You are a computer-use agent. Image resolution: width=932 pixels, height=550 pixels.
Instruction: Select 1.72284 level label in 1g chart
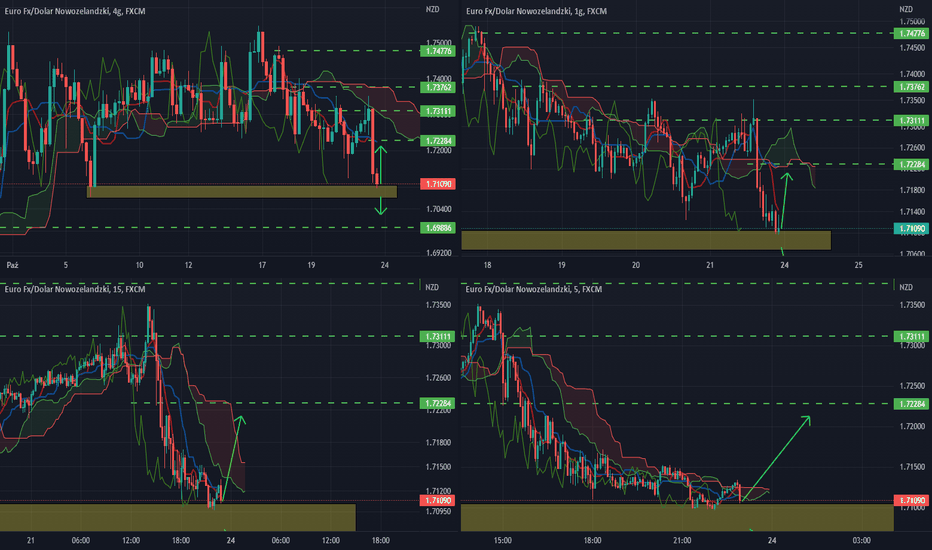[911, 164]
